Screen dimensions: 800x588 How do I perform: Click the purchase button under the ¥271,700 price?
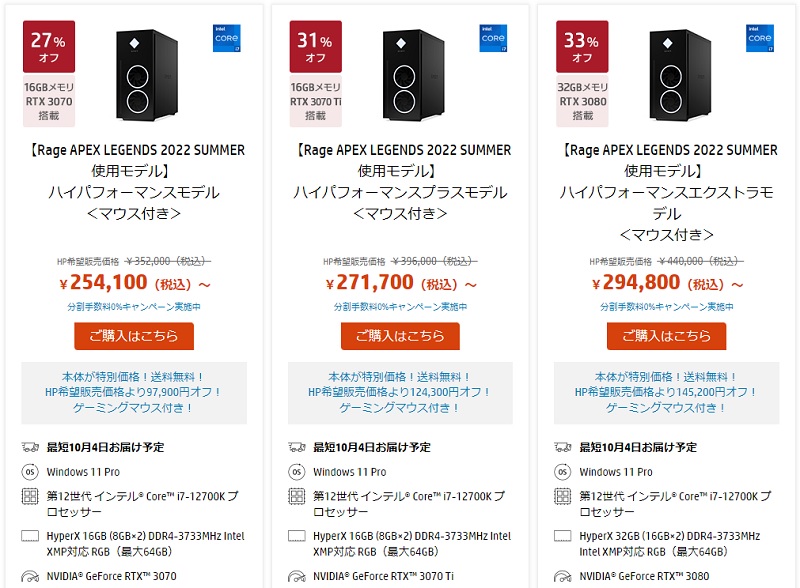[x=400, y=336]
